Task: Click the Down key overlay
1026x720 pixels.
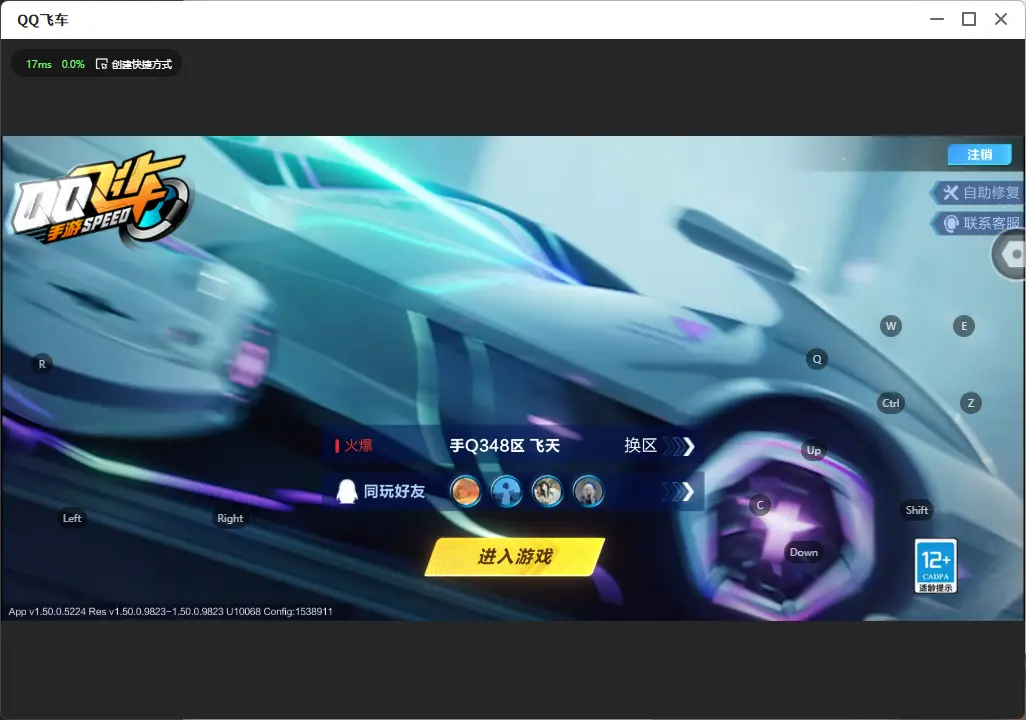Action: [804, 552]
